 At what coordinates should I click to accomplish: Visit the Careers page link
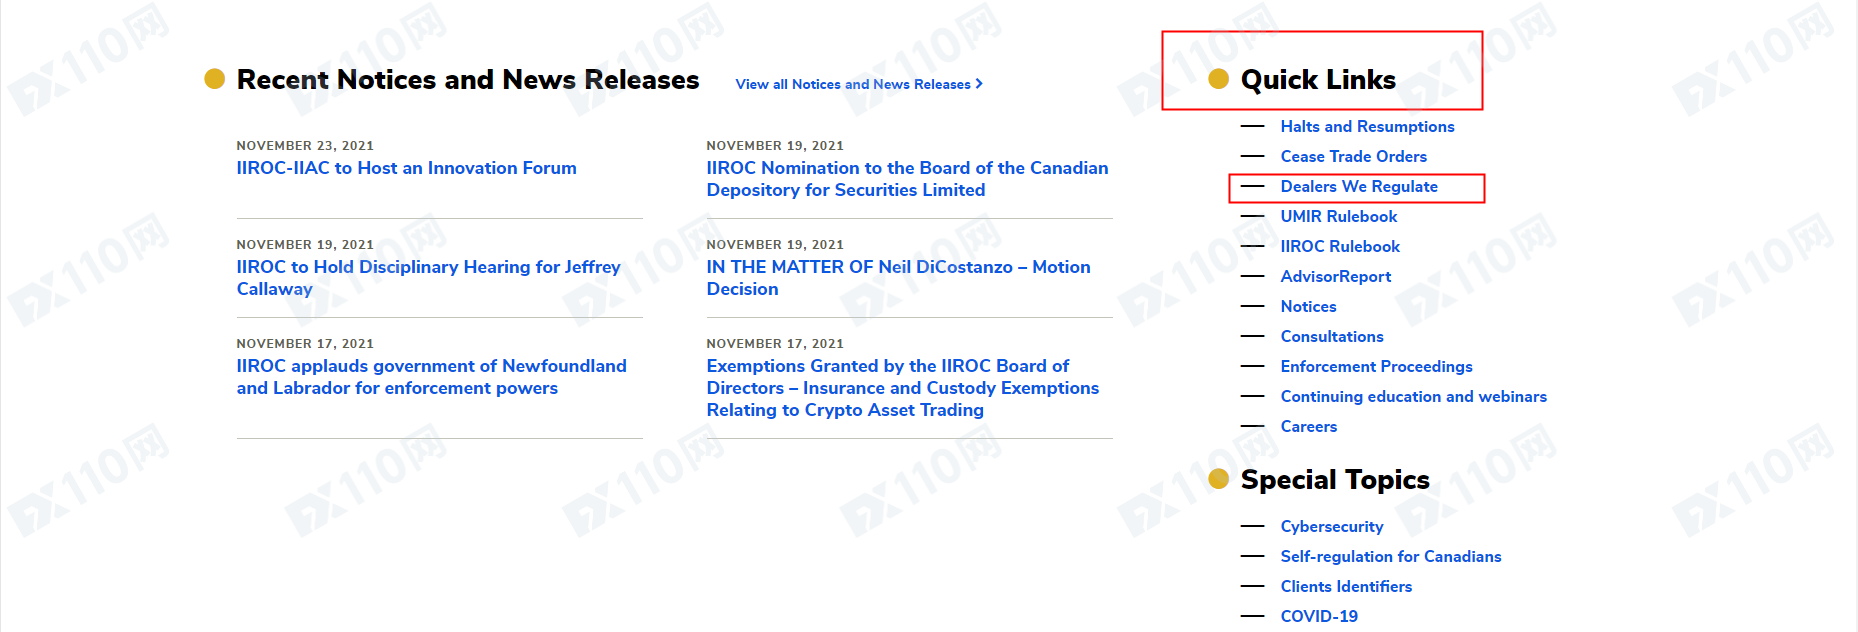coord(1308,426)
